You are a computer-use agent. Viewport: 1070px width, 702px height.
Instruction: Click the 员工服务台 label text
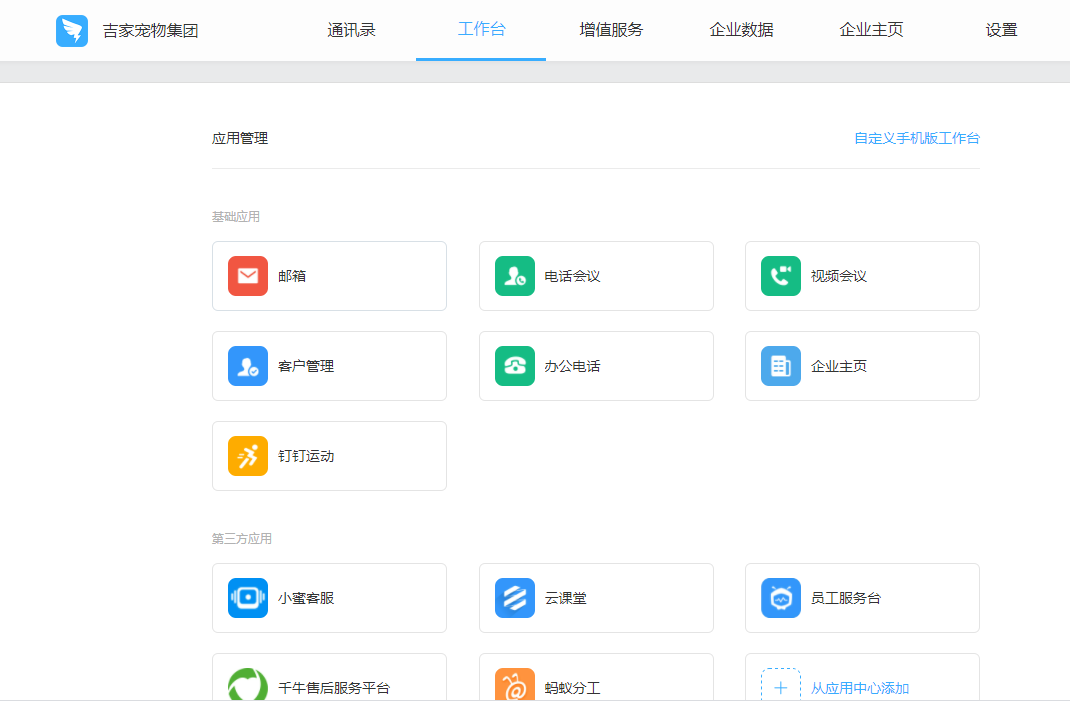[x=845, y=598]
